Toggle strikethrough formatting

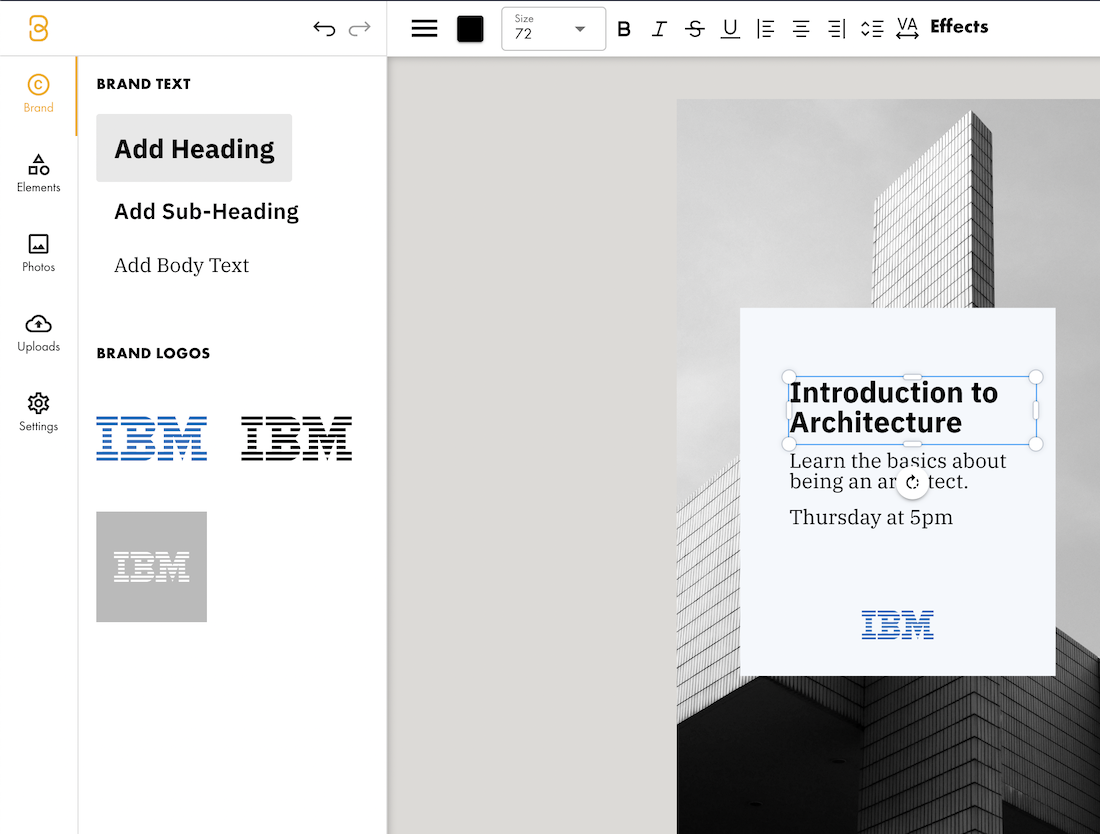pos(695,29)
